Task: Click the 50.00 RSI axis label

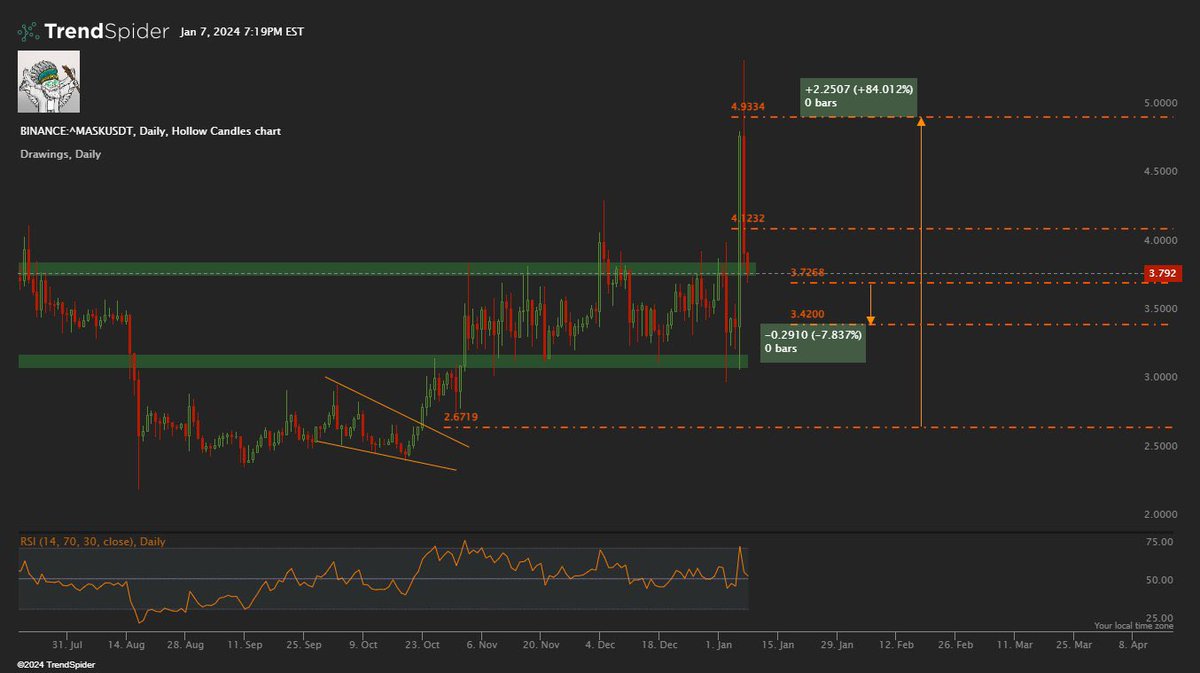Action: point(1161,580)
